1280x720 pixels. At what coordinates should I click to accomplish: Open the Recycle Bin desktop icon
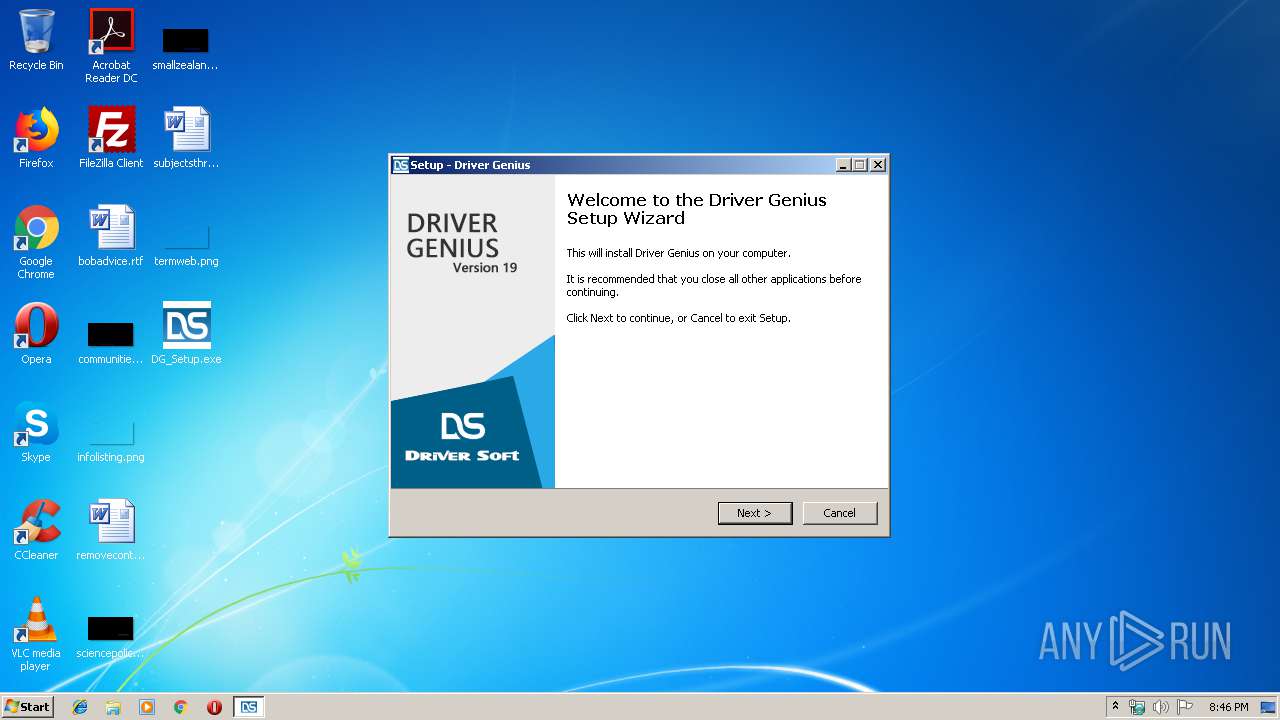pos(36,40)
